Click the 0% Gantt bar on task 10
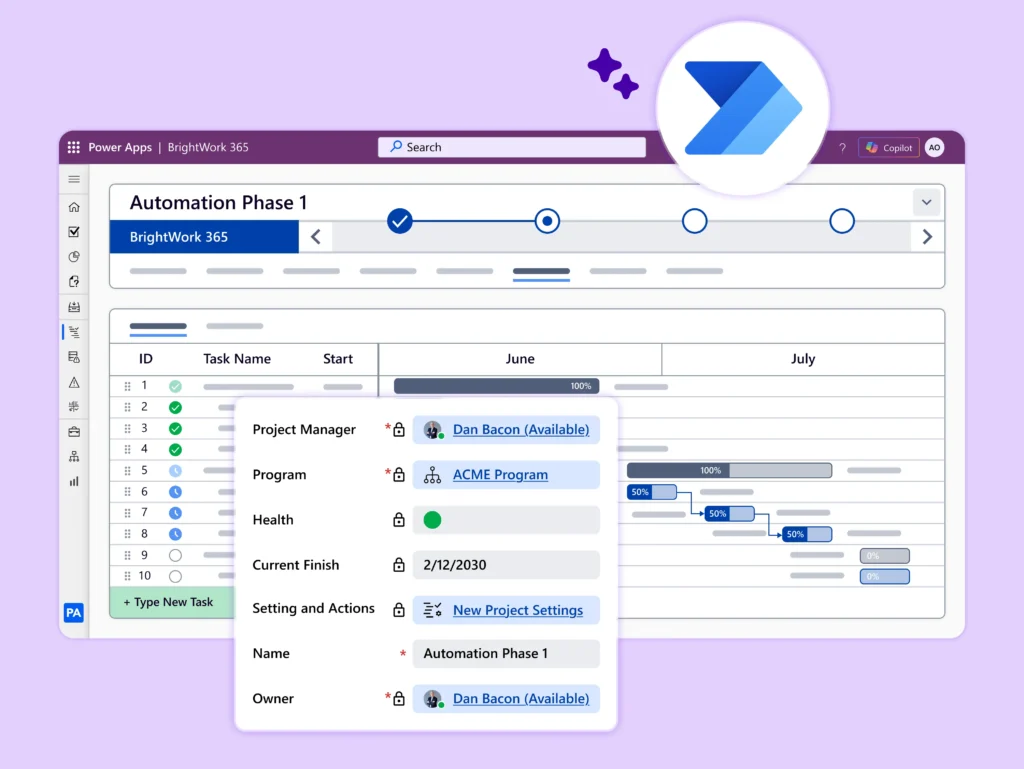This screenshot has height=769, width=1024. point(884,576)
